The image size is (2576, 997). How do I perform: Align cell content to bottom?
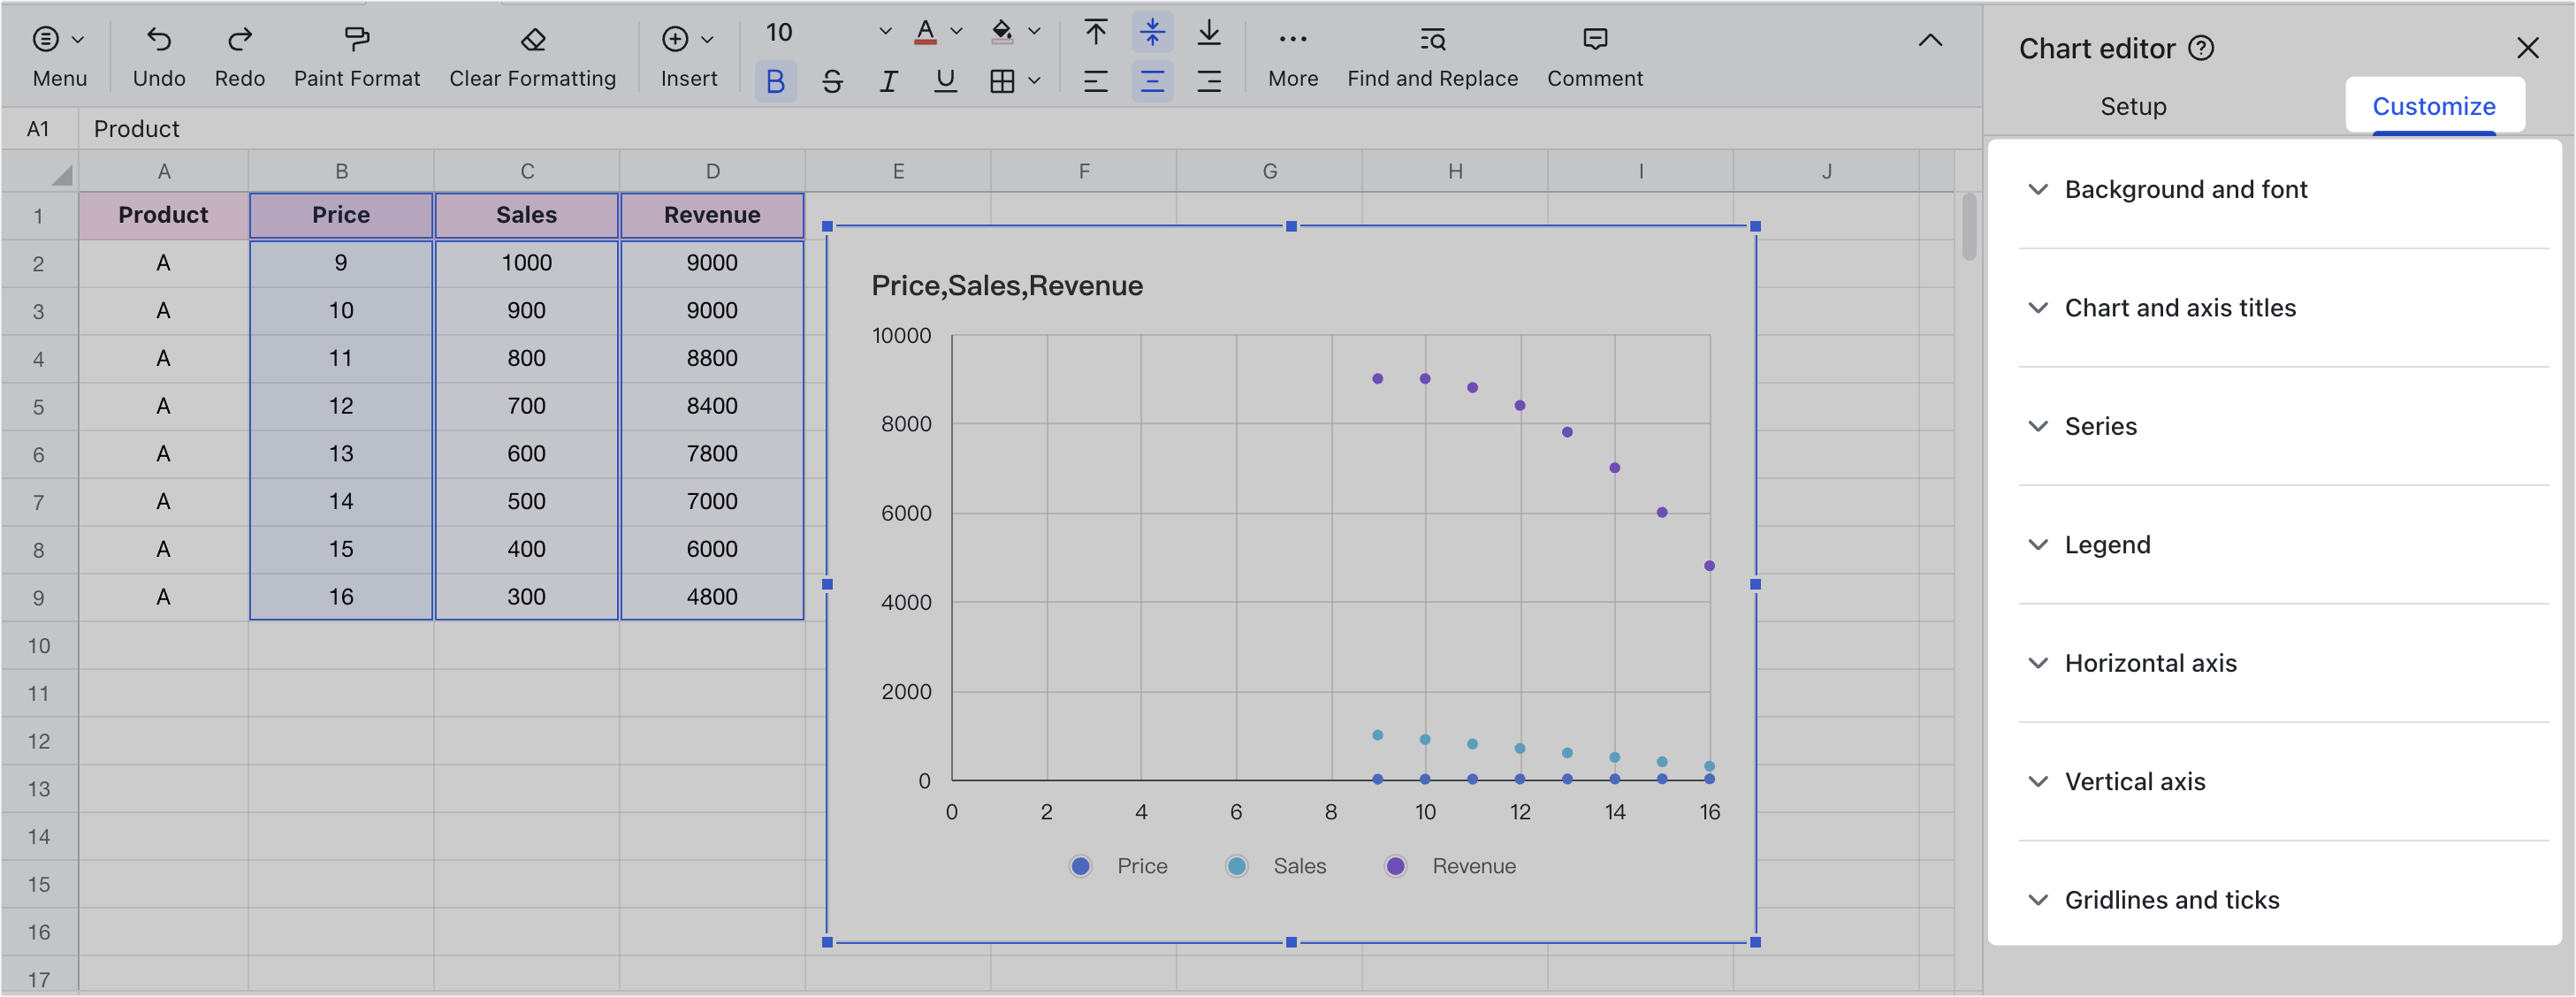pos(1209,33)
